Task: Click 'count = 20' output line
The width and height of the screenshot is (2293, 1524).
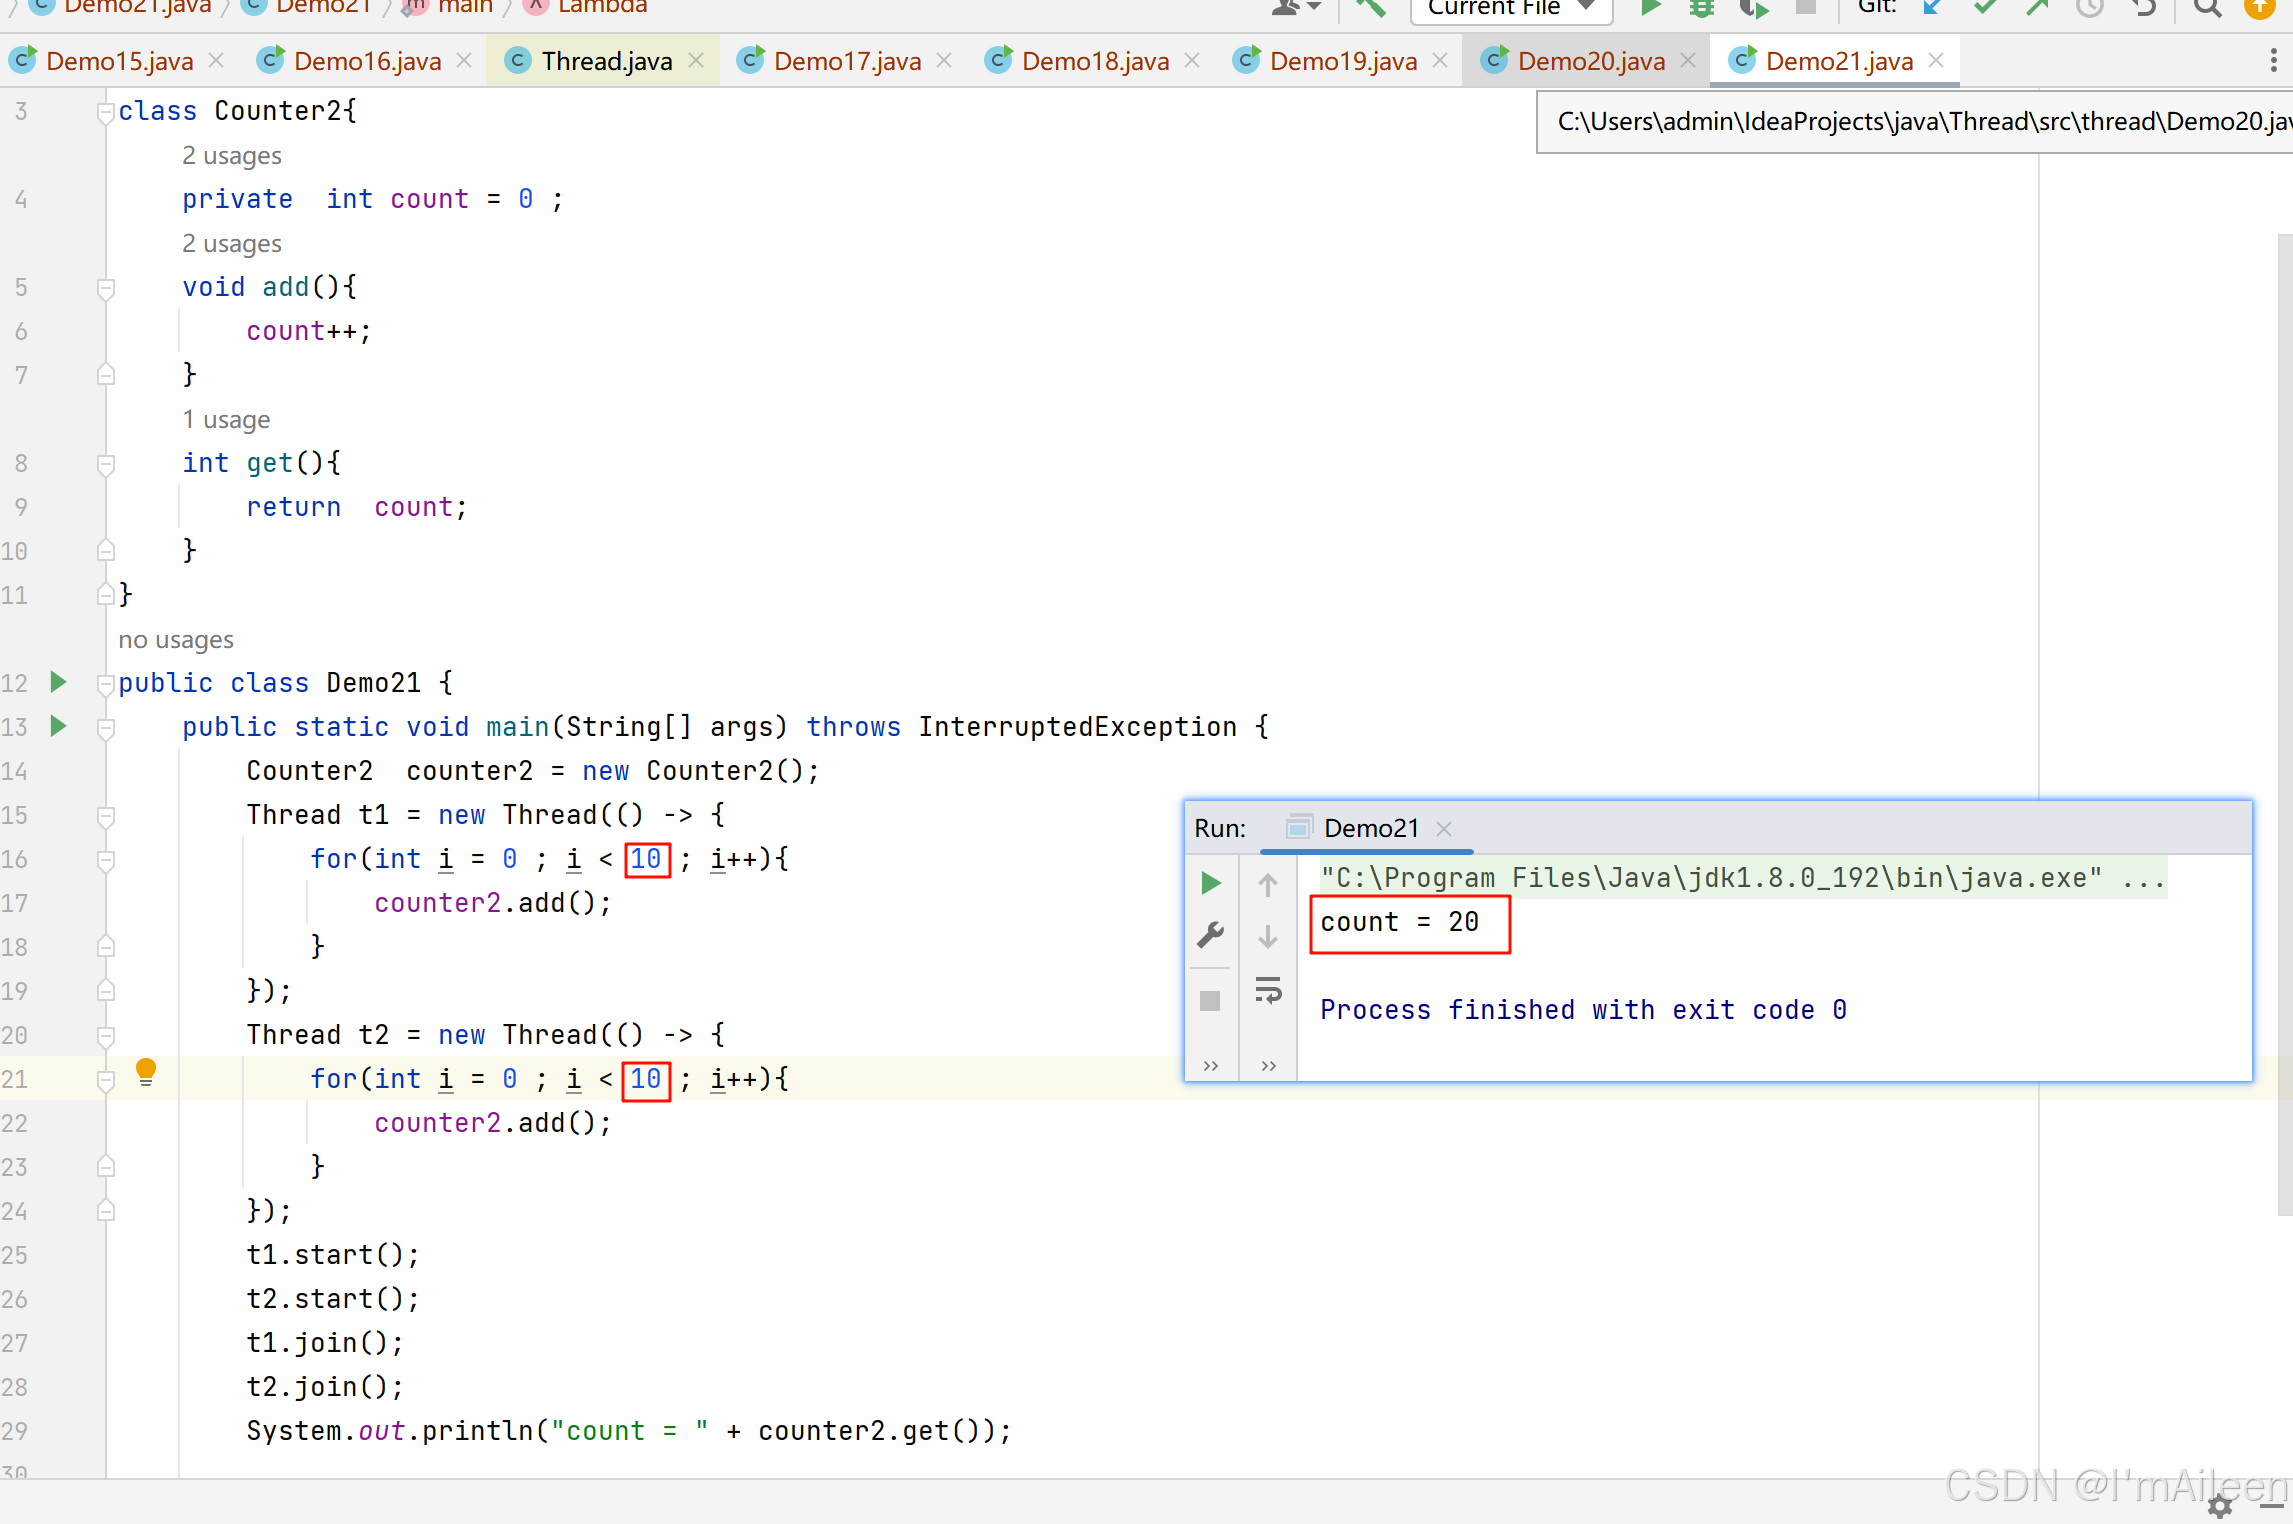Action: [x=1399, y=922]
